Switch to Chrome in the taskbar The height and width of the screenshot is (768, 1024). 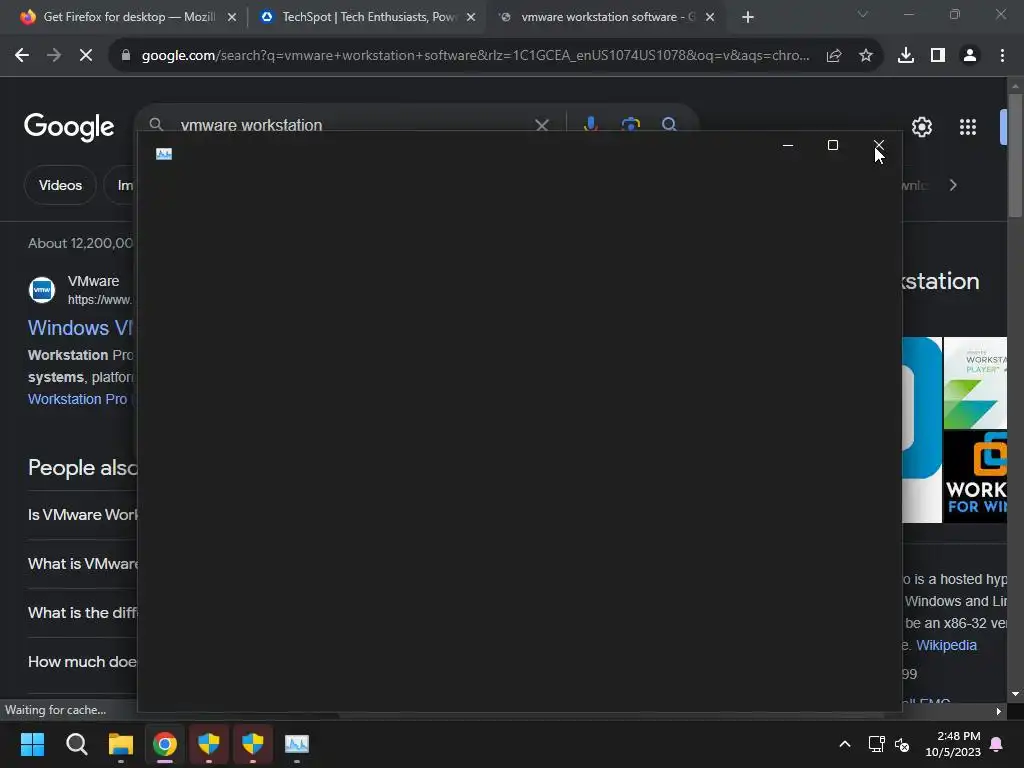click(x=165, y=744)
